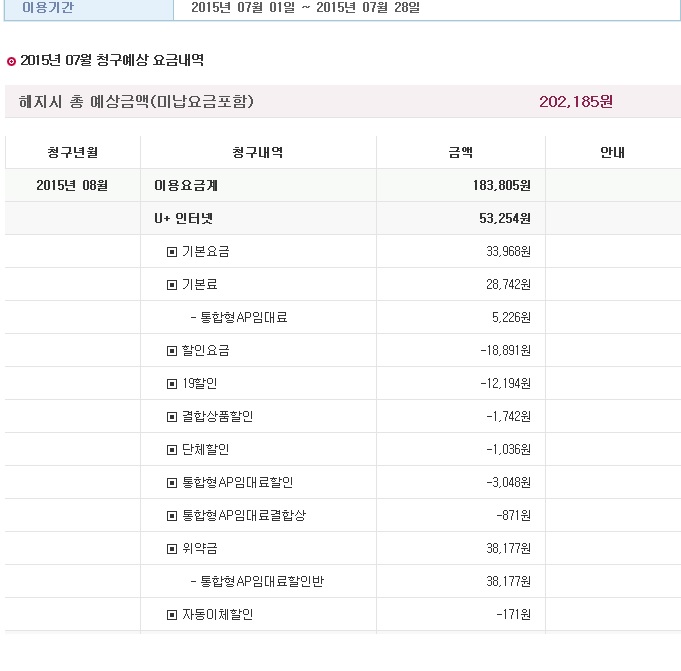681x671 pixels.
Task: Click the 202,185원 total amount
Action: 576,102
